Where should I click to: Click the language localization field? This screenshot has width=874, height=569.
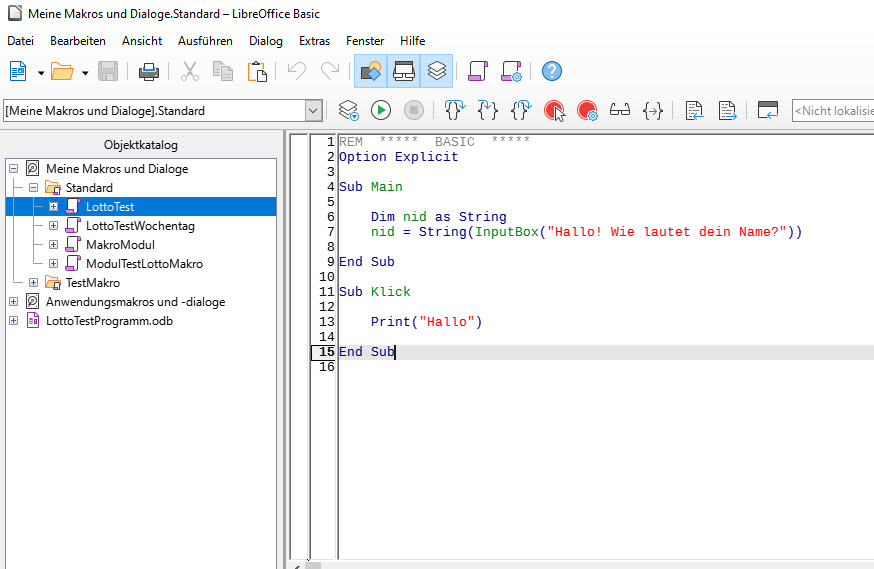833,110
